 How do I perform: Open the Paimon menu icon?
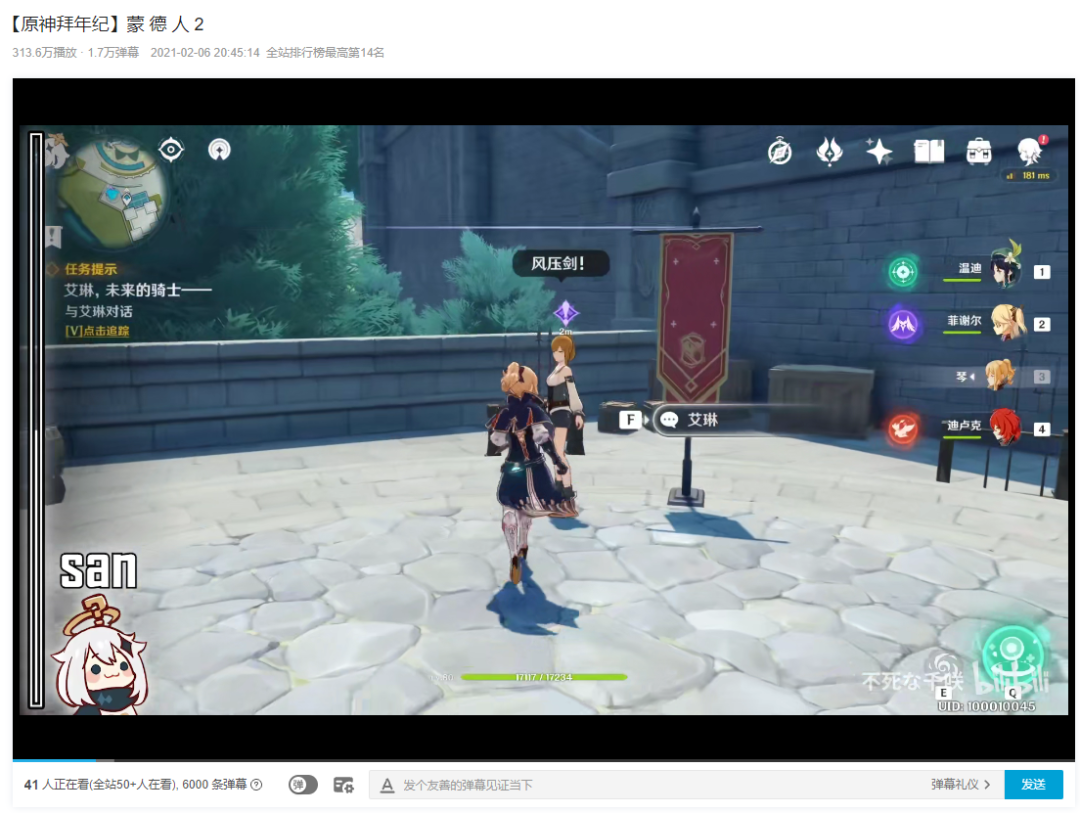(x=1030, y=150)
